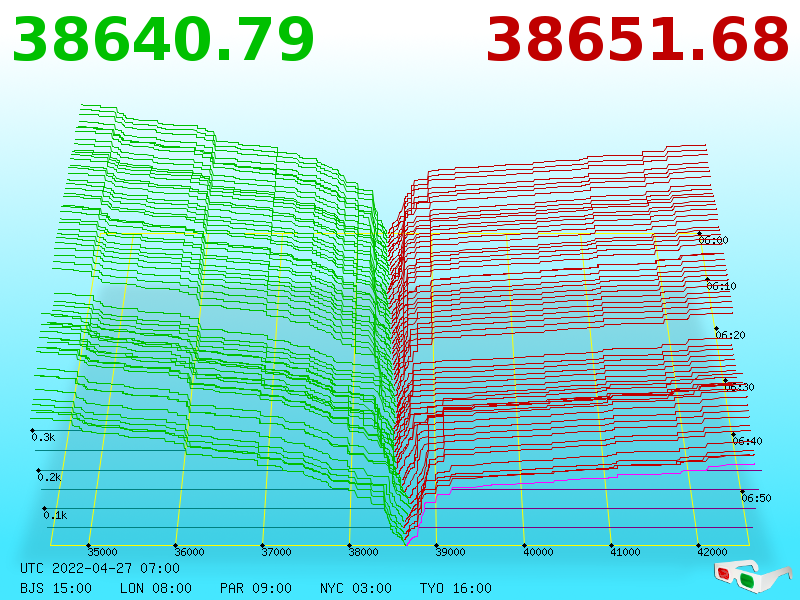Select the 40000 price axis label
The image size is (800, 600).
coord(538,552)
